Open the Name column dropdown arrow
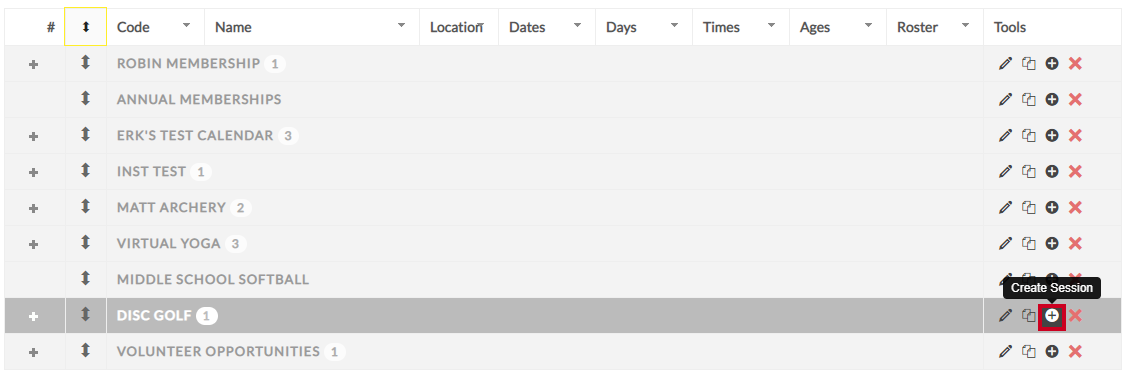1125x370 pixels. (402, 25)
